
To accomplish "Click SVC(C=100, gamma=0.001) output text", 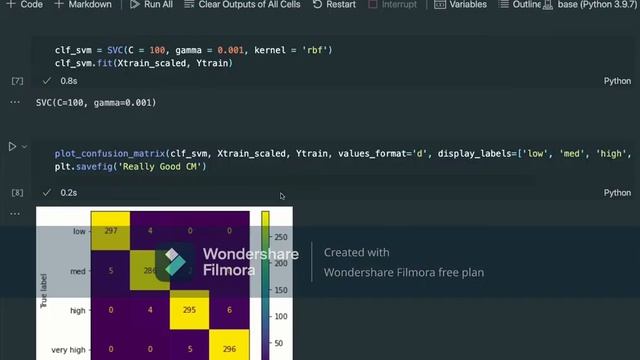I will (96, 102).
